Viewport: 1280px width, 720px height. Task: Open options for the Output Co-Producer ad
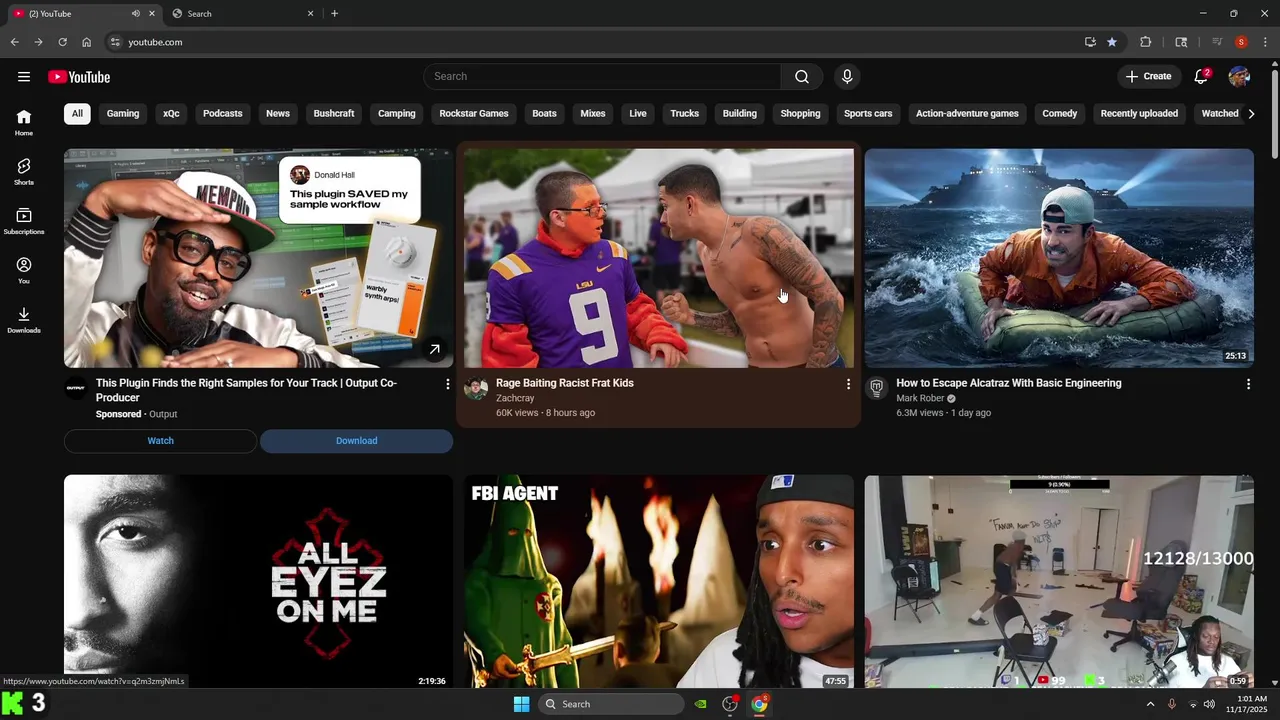[447, 384]
